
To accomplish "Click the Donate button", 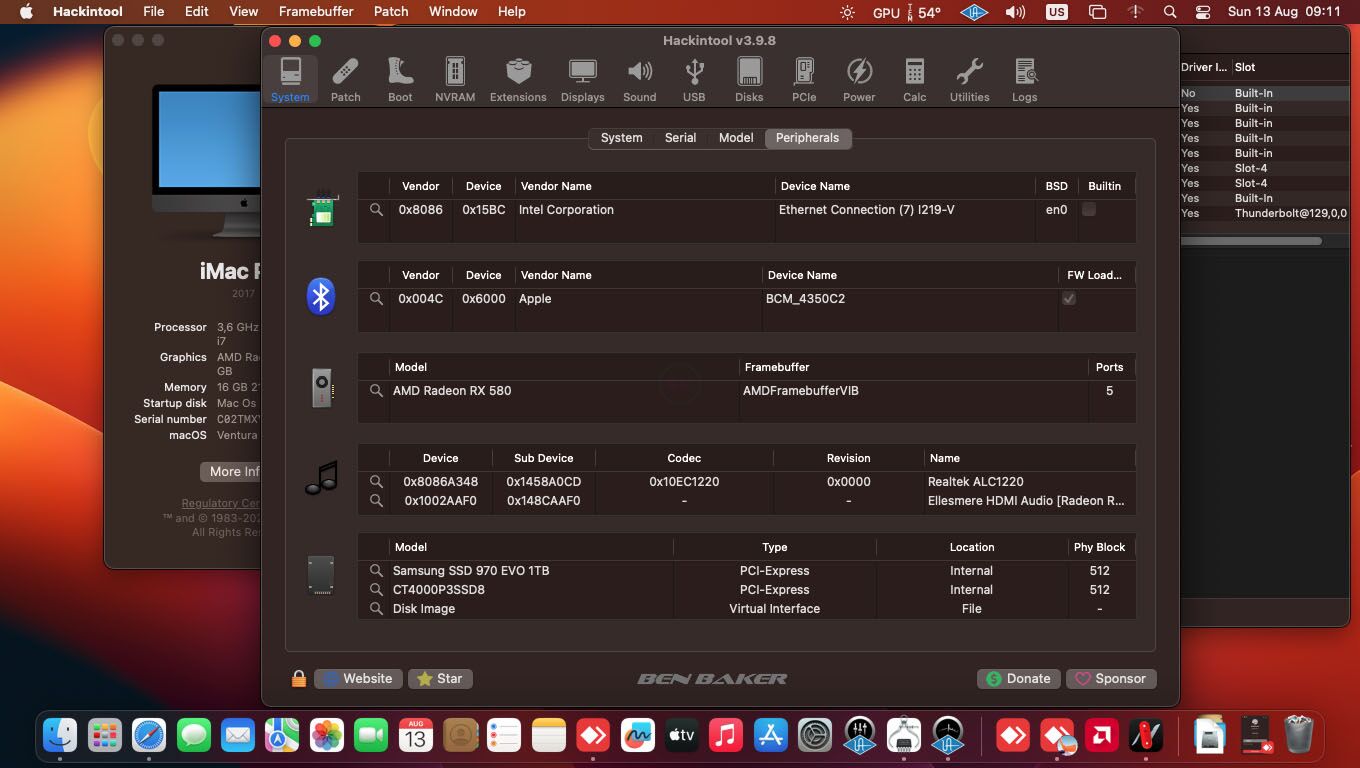I will coord(1018,678).
